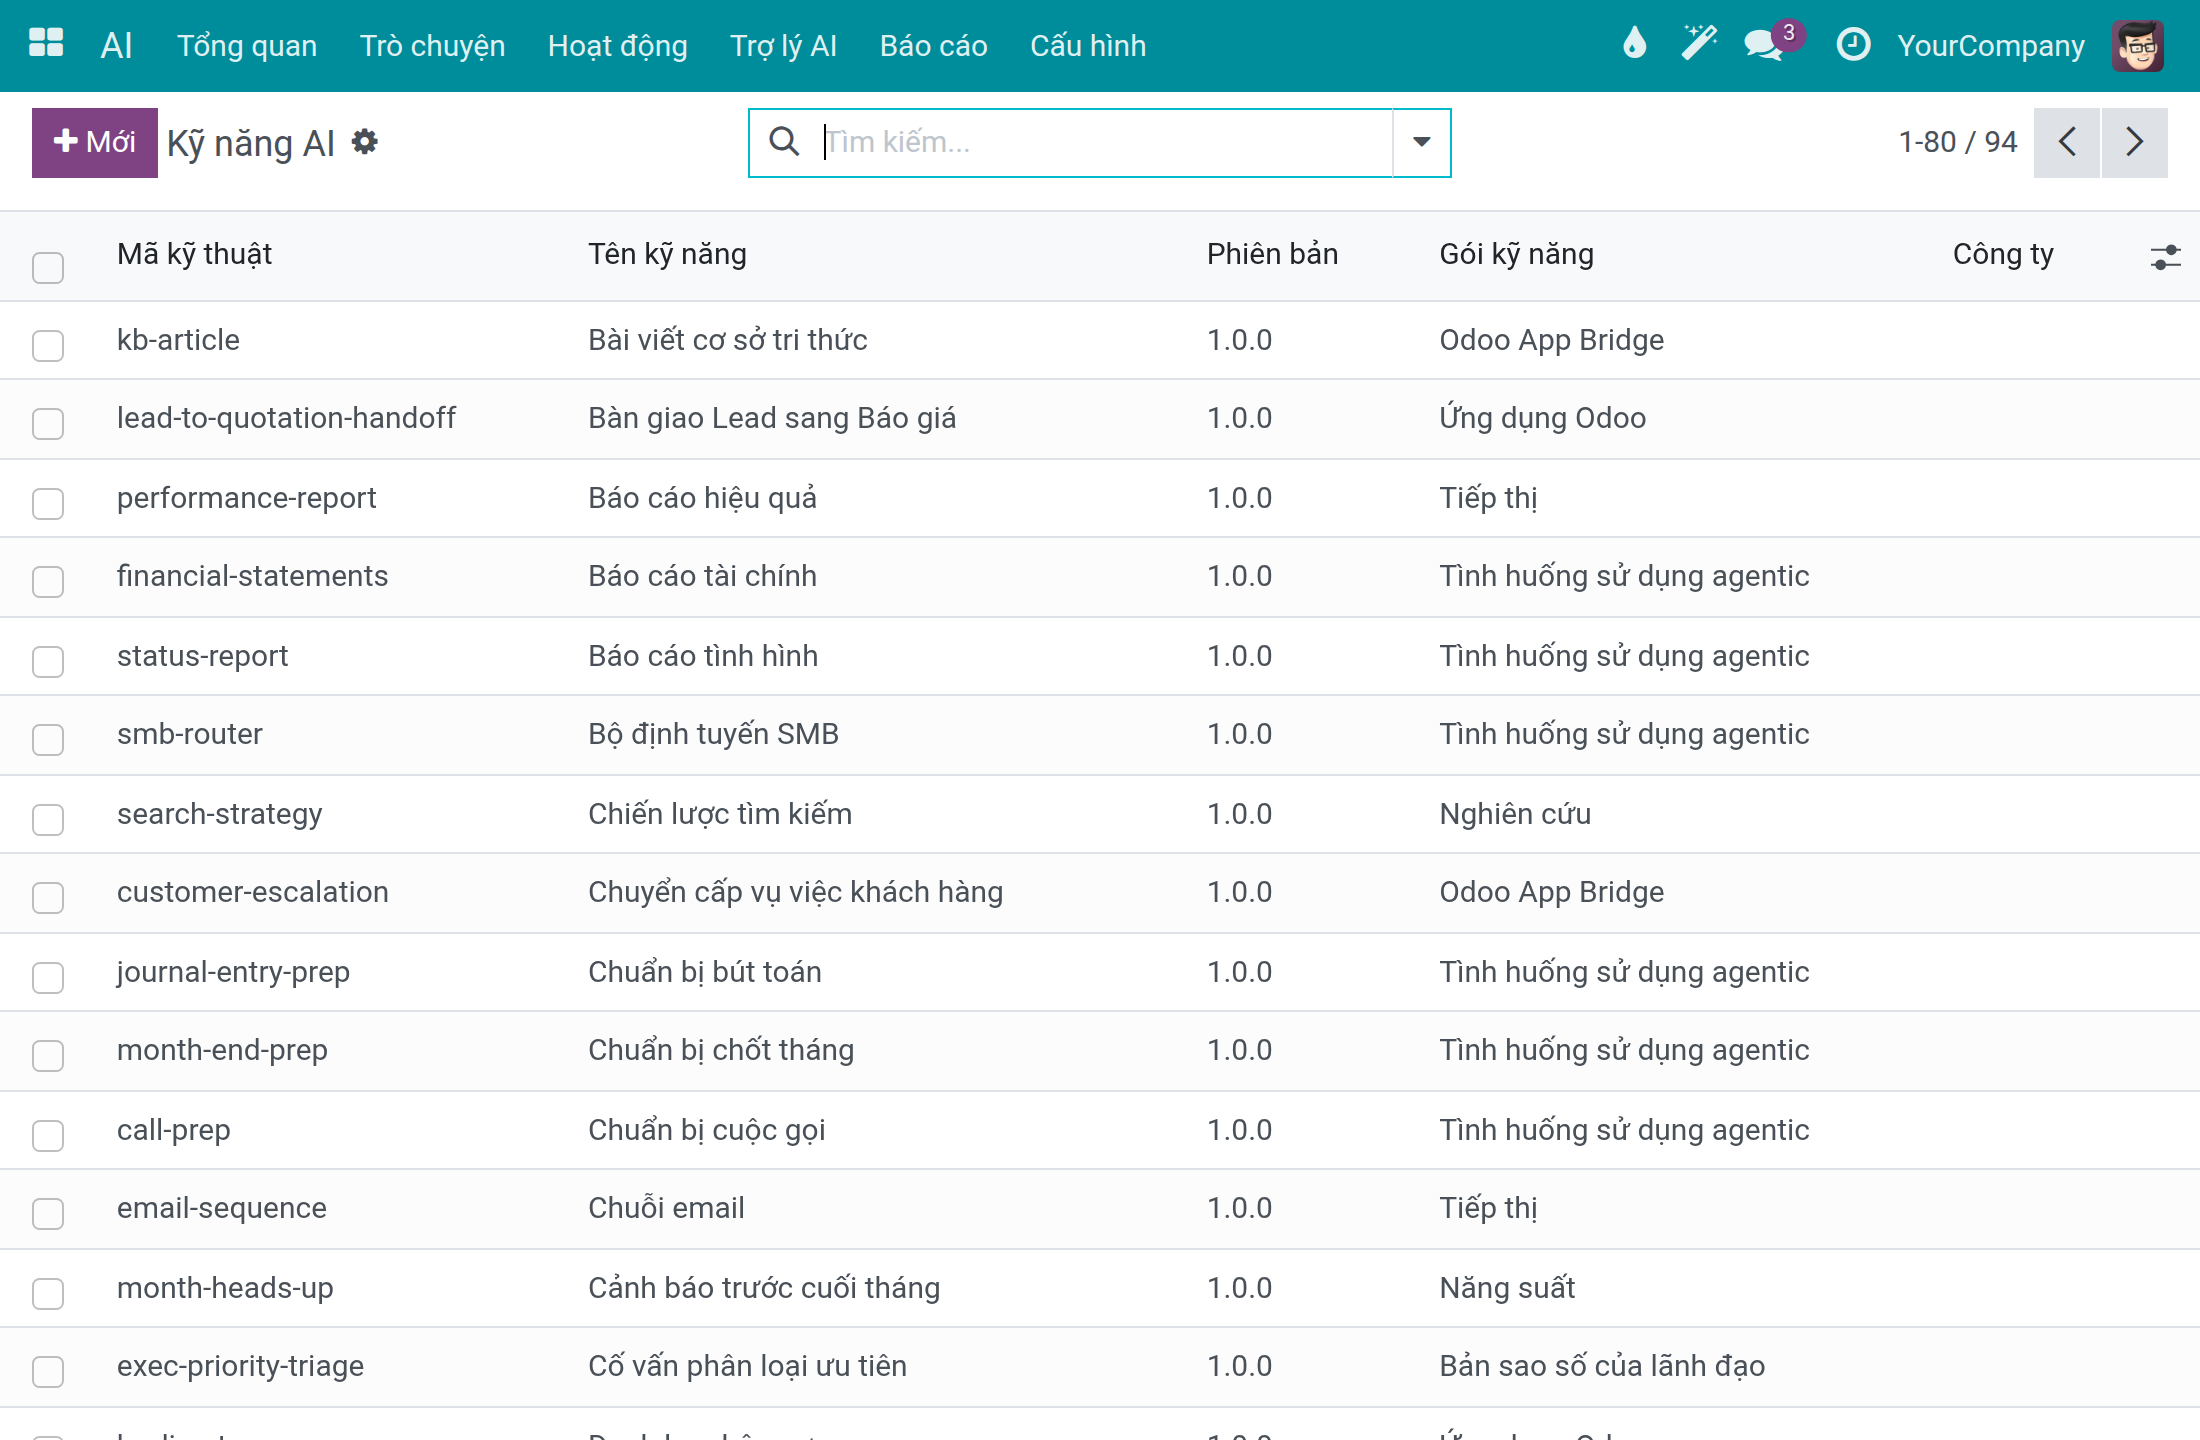The height and width of the screenshot is (1440, 2200).
Task: Open the Tổng quan menu
Action: click(247, 46)
